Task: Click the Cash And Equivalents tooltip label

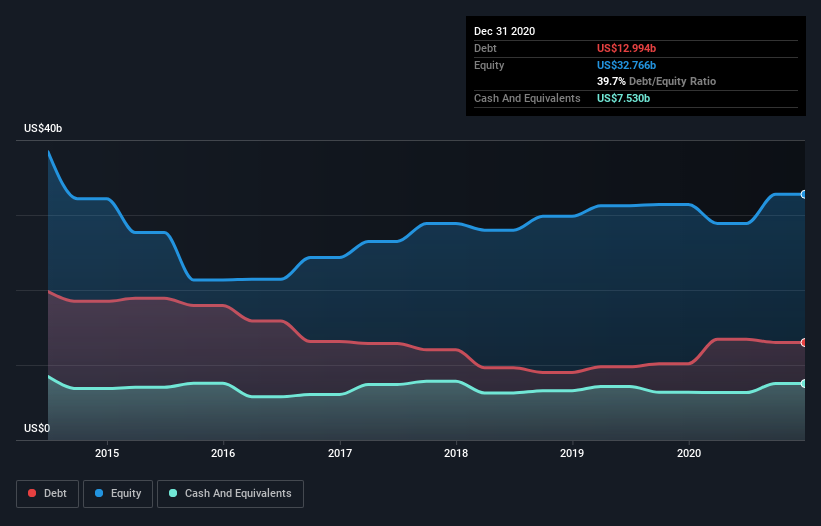Action: [527, 98]
